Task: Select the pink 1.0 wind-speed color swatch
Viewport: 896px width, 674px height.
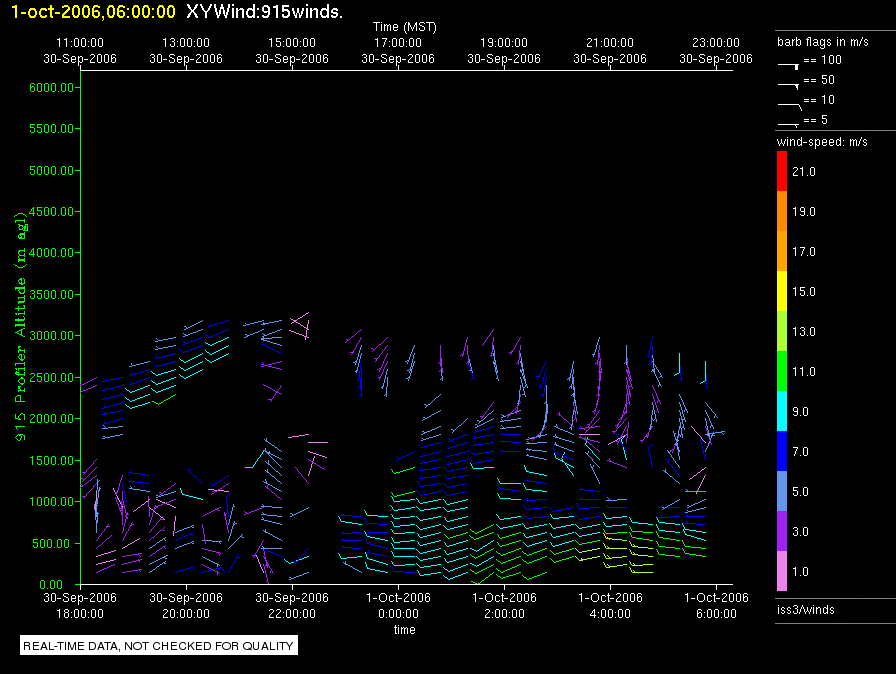Action: (x=782, y=571)
